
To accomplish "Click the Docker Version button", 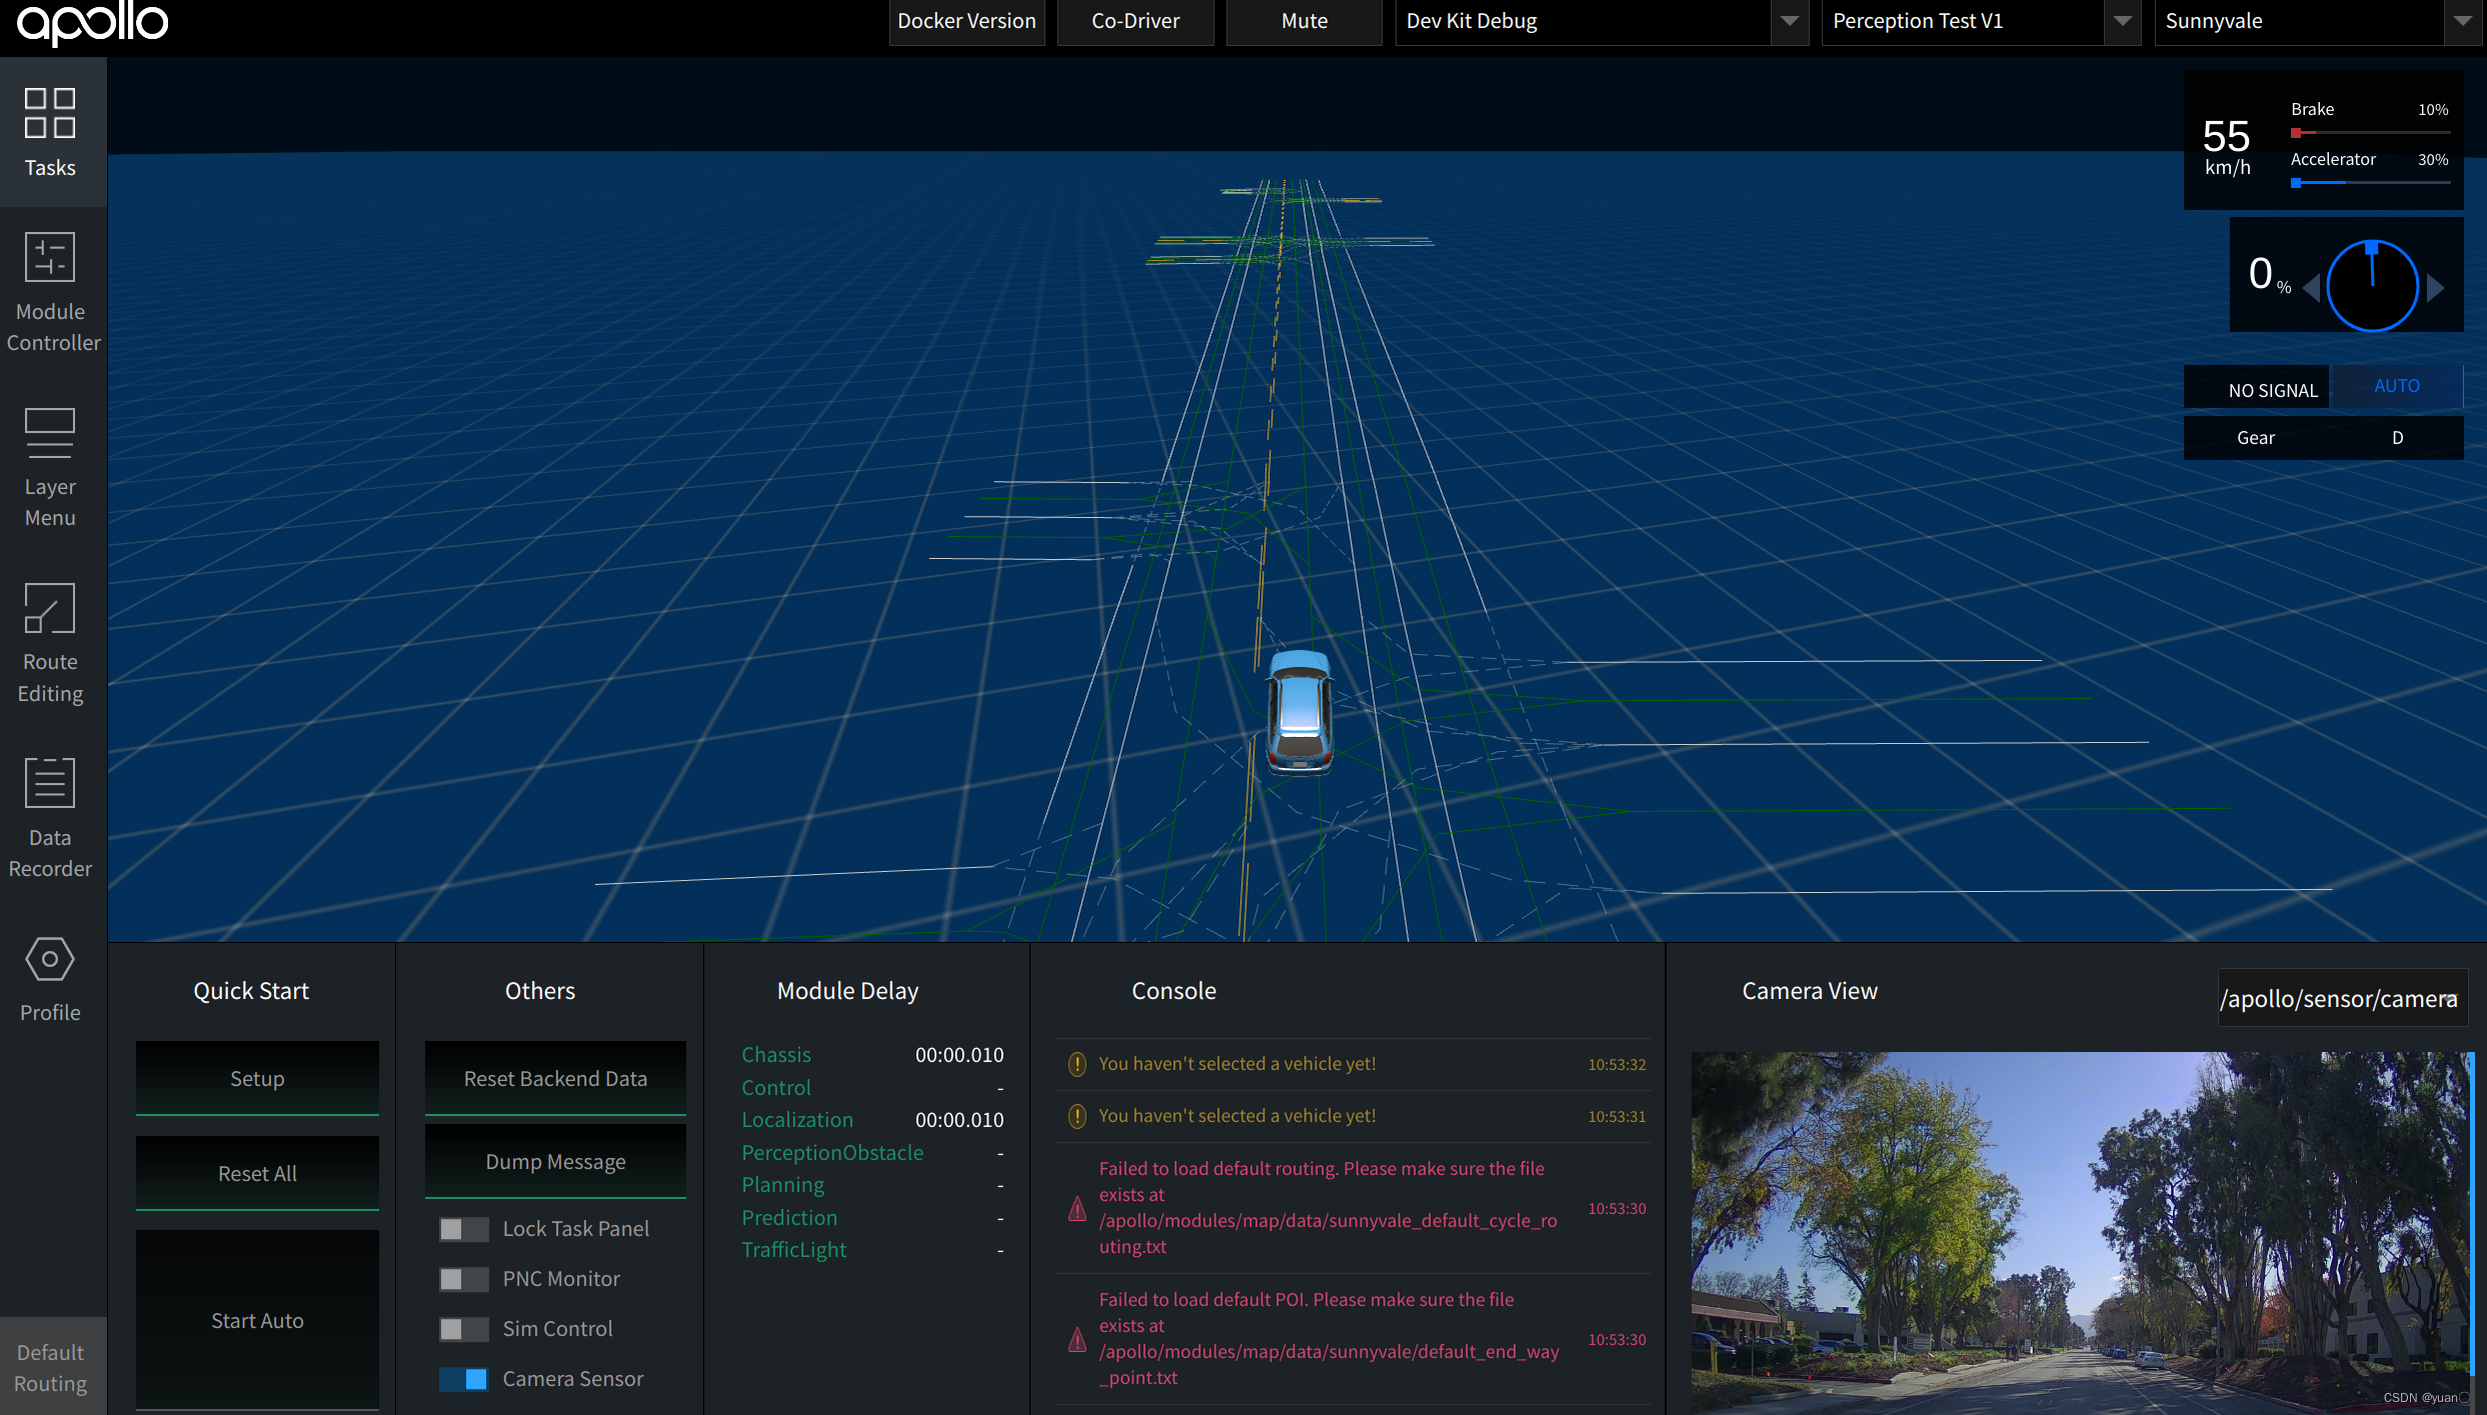I will pyautogui.click(x=966, y=22).
